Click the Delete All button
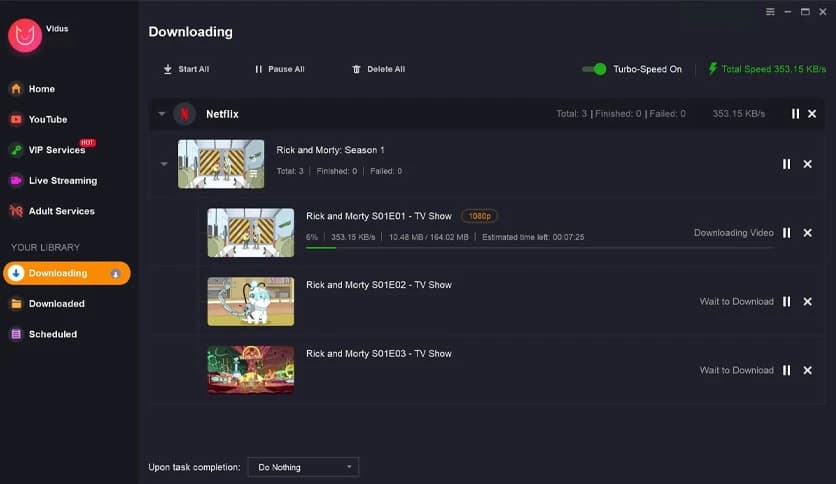The image size is (836, 484). 379,69
